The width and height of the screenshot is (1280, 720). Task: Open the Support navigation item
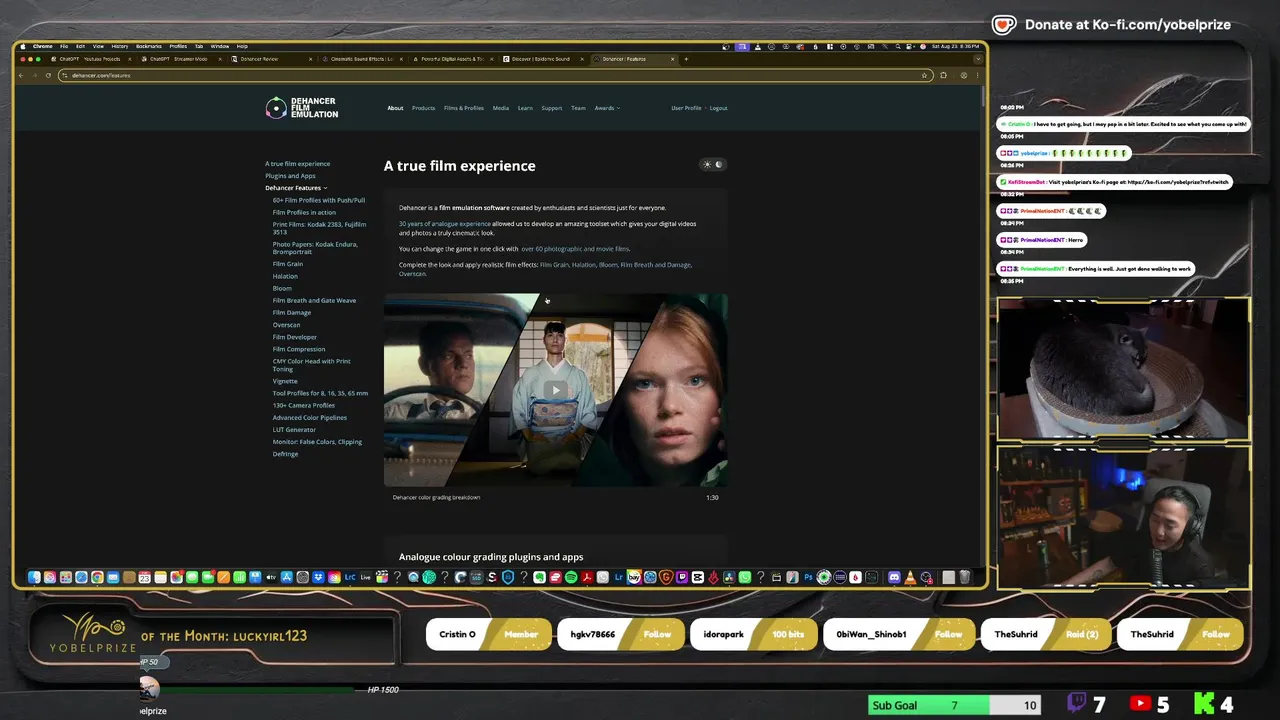click(552, 108)
